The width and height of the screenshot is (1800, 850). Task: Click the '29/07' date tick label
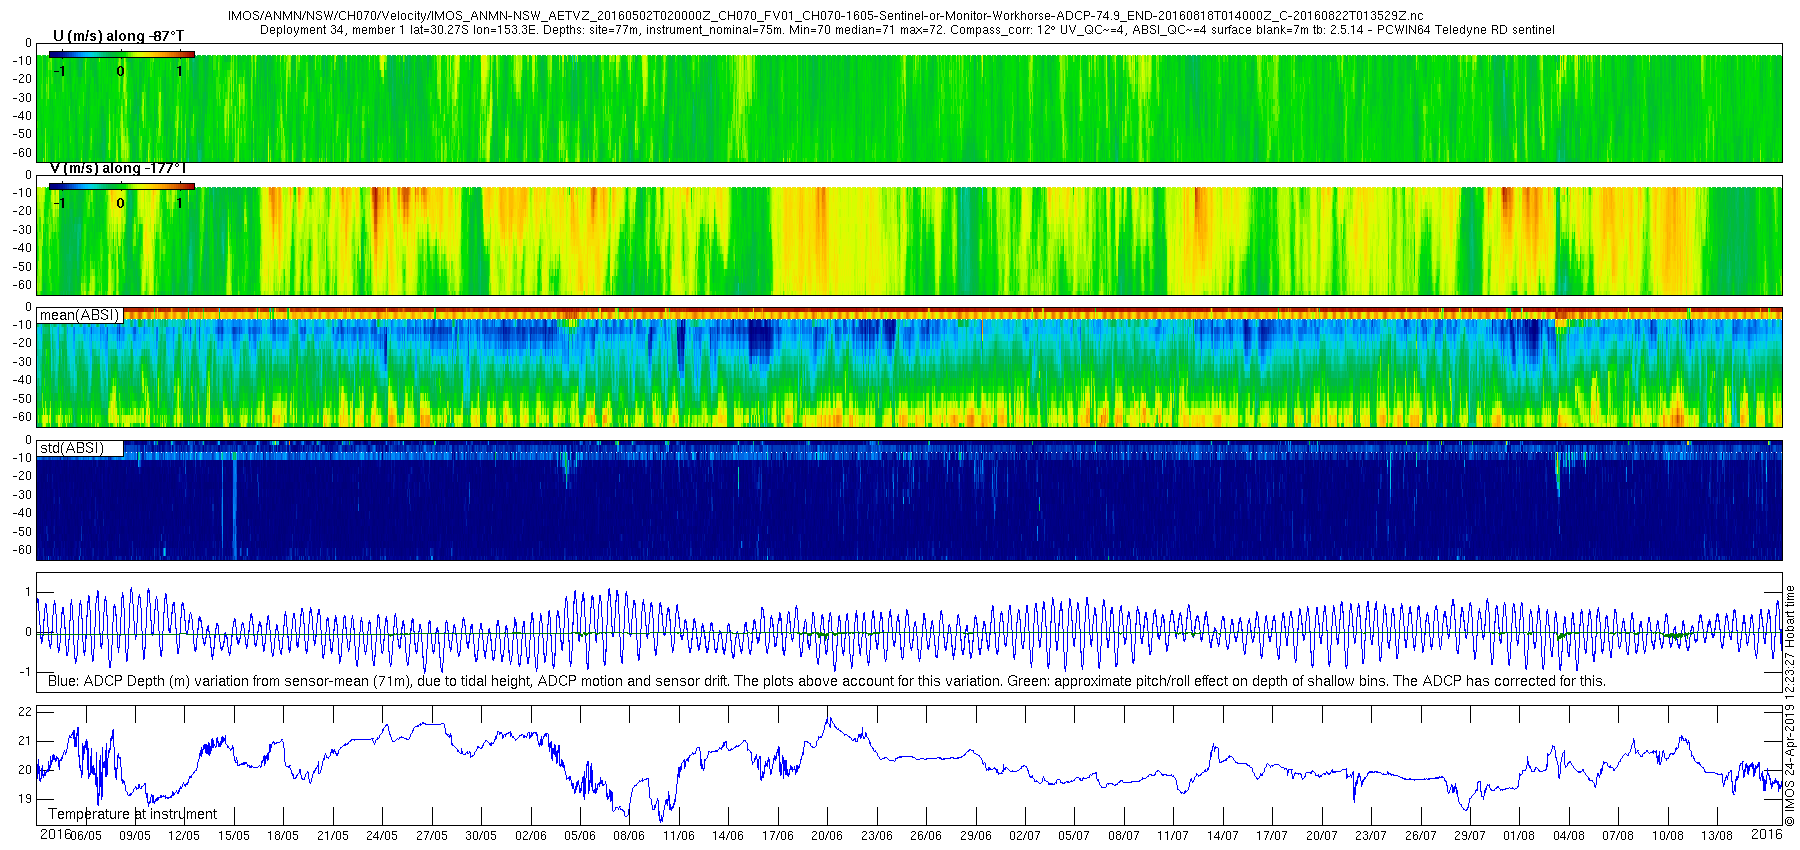pos(1470,836)
